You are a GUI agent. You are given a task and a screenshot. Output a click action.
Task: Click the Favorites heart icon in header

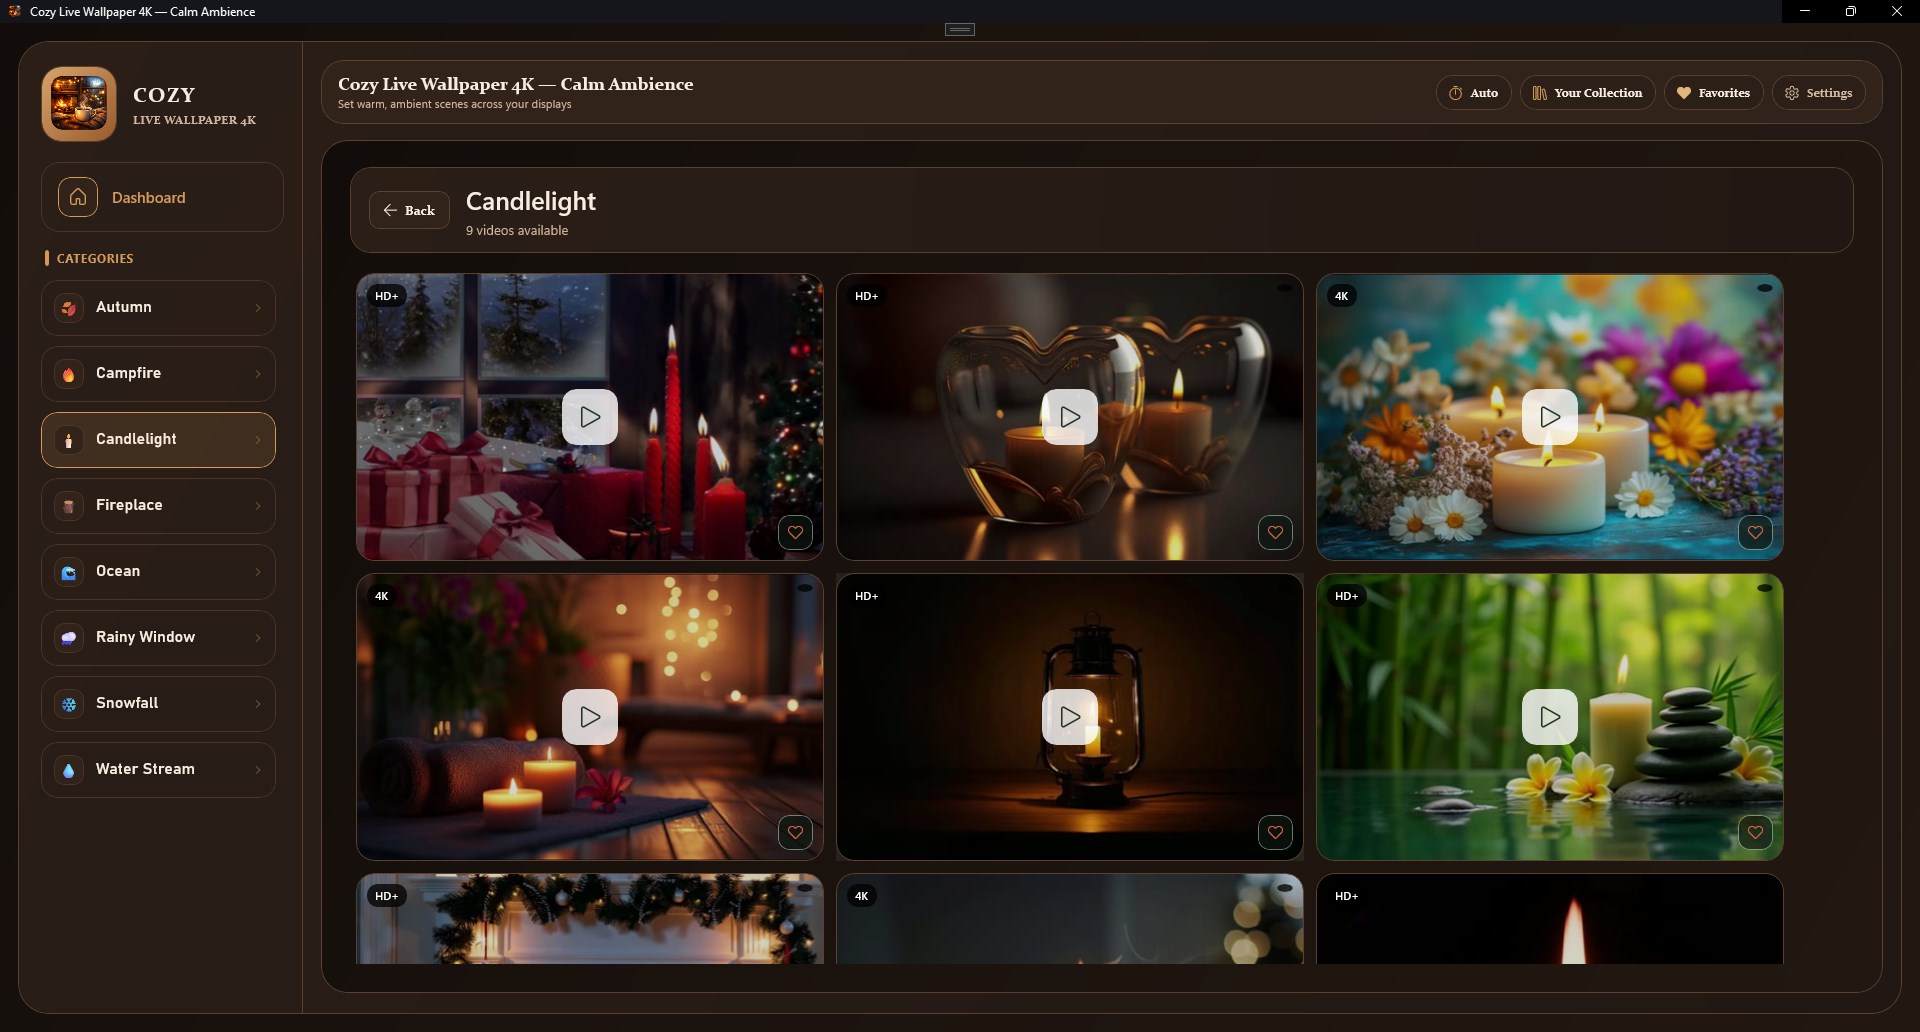(x=1684, y=93)
